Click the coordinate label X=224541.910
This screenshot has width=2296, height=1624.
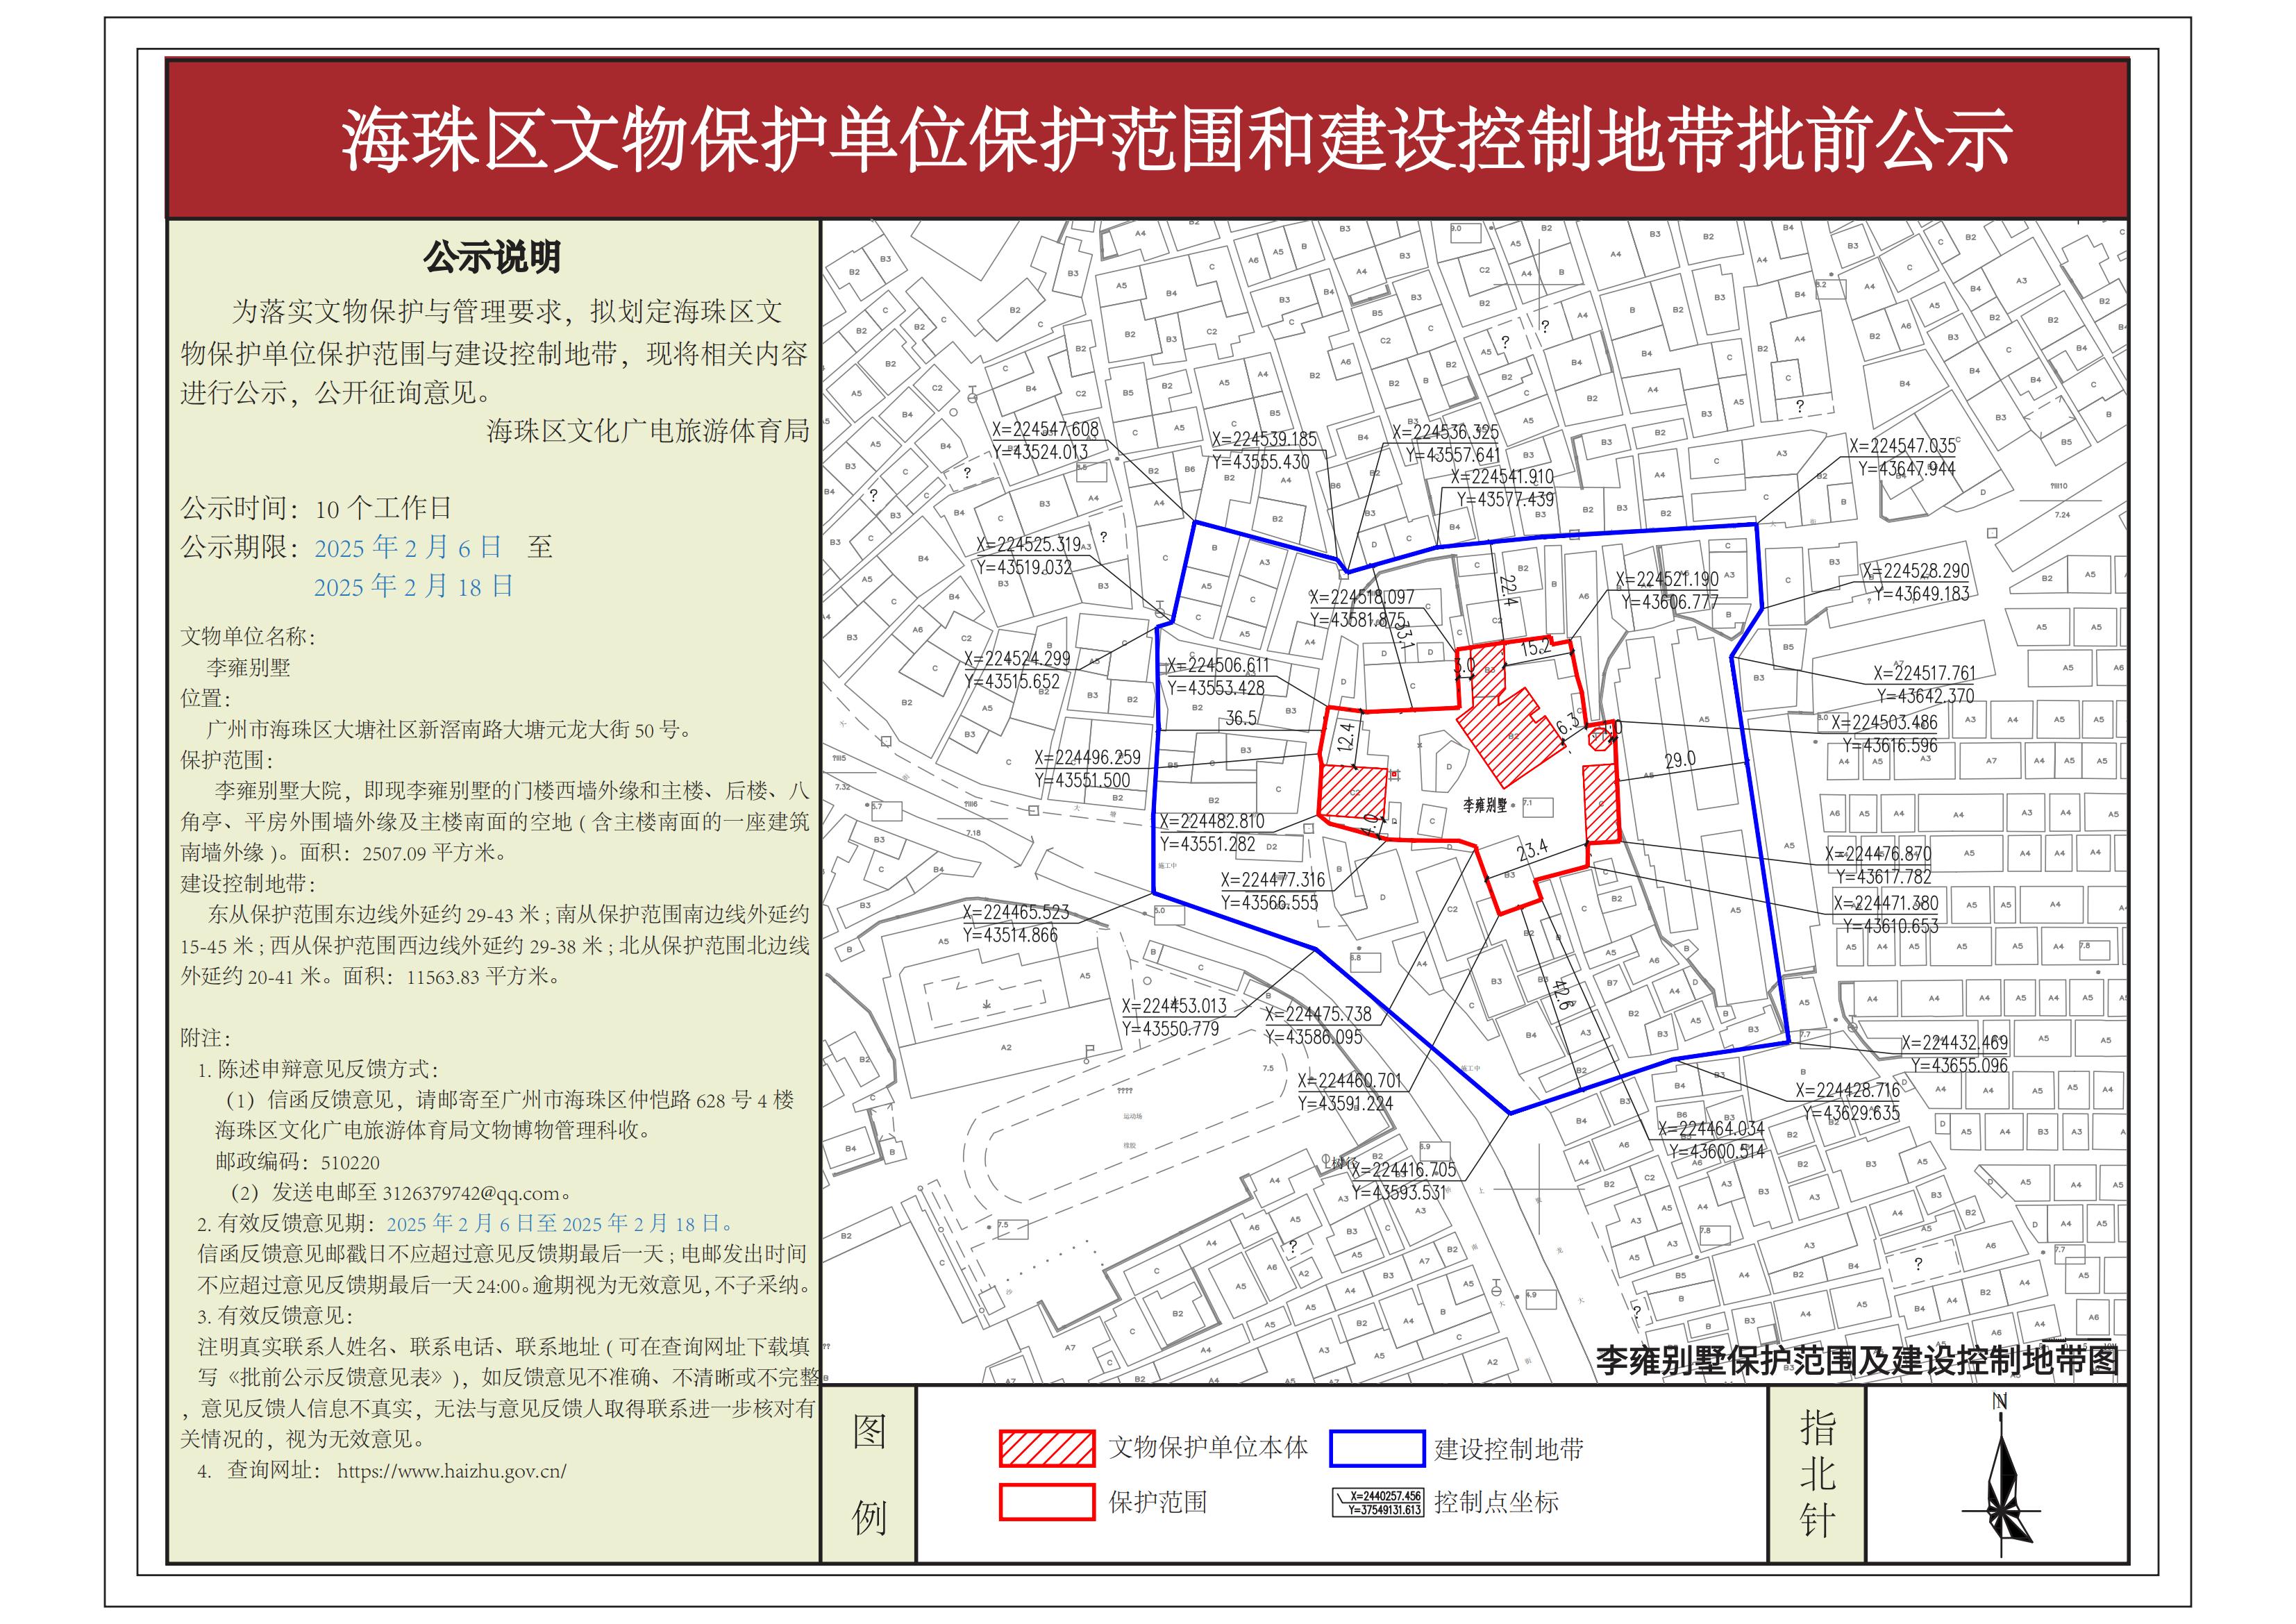coord(1502,477)
